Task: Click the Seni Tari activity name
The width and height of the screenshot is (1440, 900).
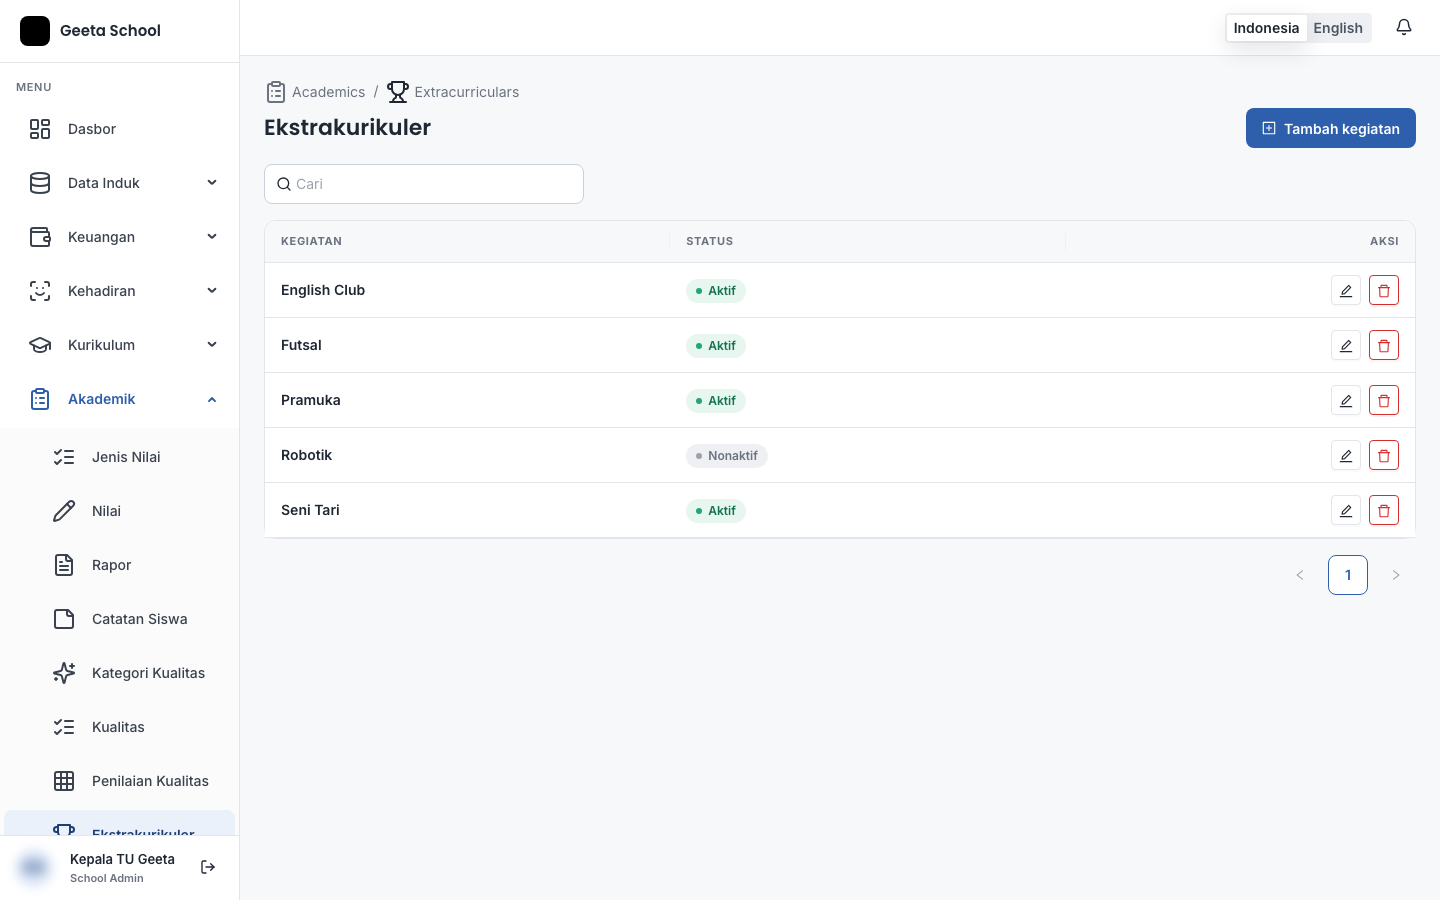Action: [310, 510]
